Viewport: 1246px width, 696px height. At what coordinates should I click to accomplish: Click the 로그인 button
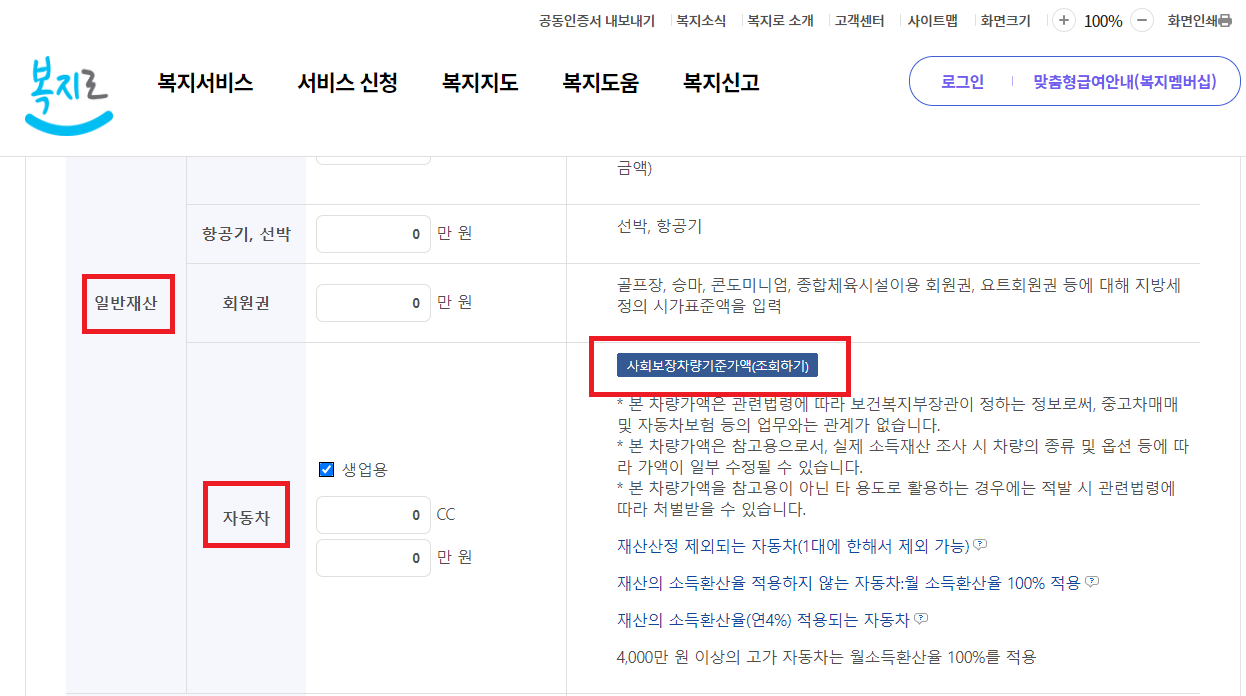pyautogui.click(x=961, y=81)
